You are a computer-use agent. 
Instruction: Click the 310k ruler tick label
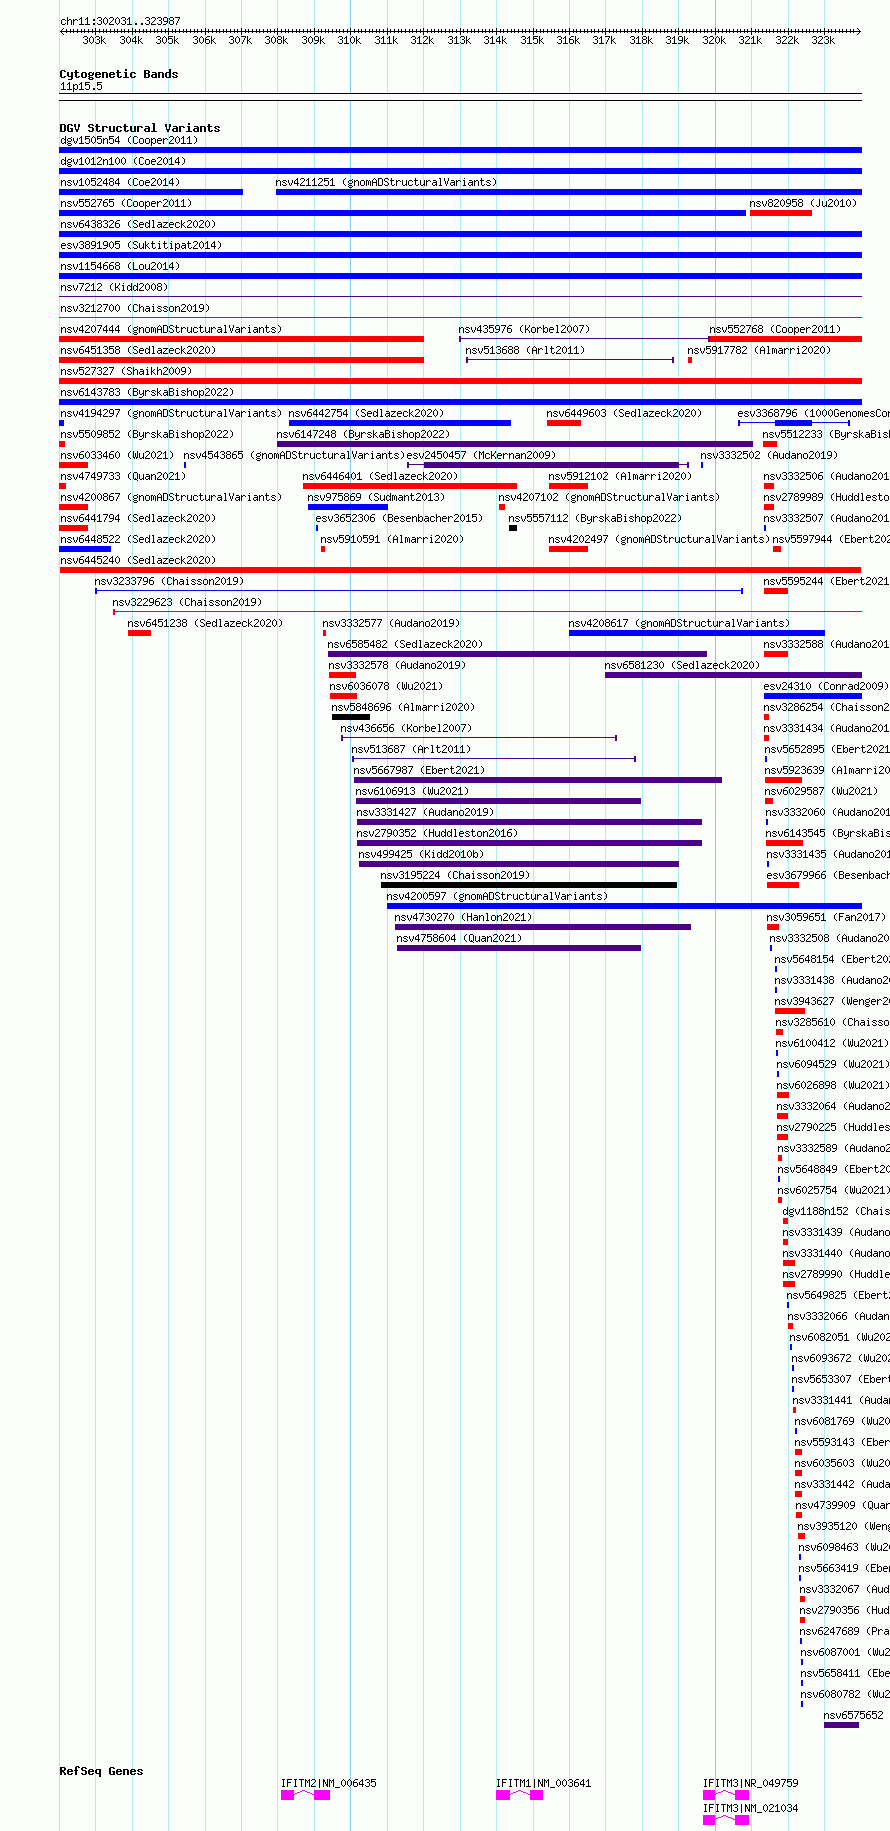(349, 40)
